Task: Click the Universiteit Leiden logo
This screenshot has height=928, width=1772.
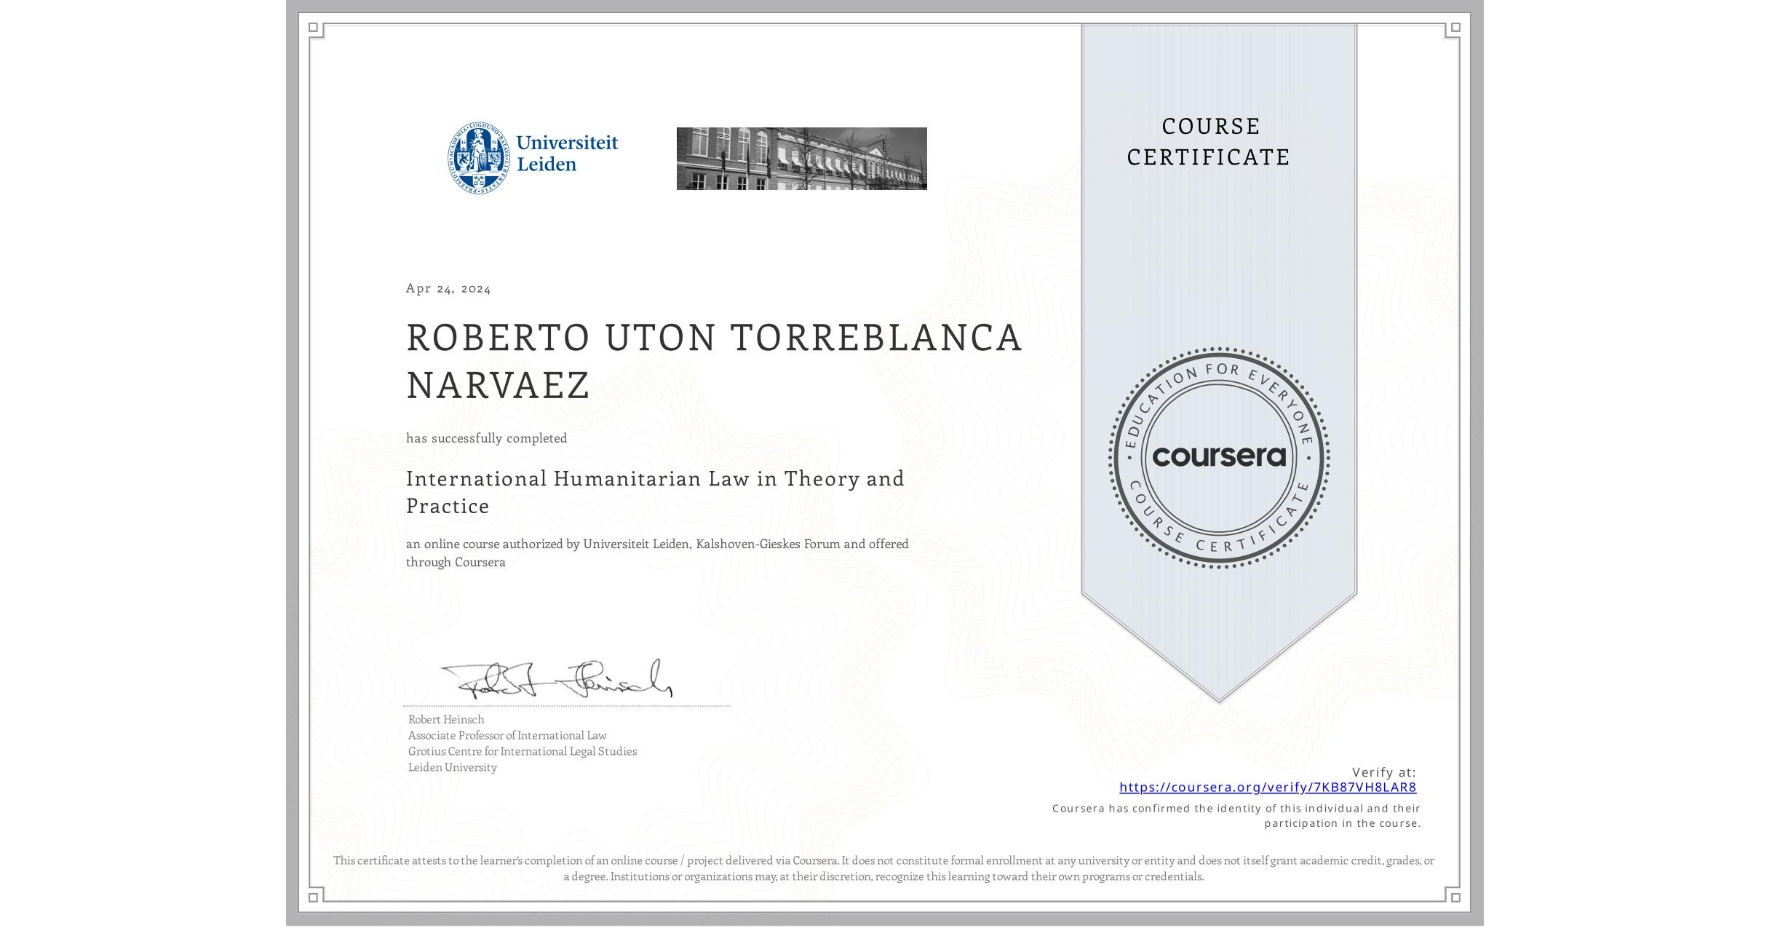Action: coord(533,158)
